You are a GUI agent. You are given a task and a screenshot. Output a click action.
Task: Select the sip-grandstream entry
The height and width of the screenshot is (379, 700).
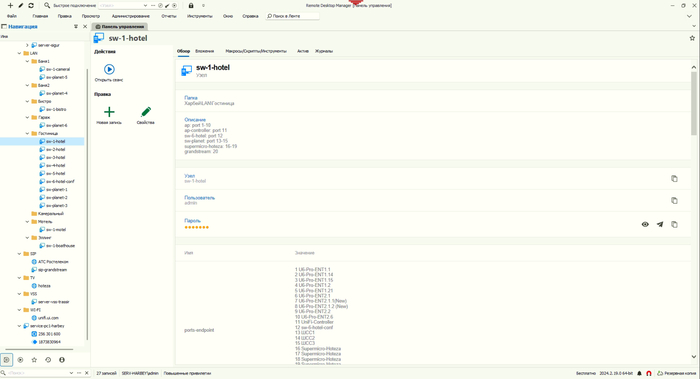52,270
